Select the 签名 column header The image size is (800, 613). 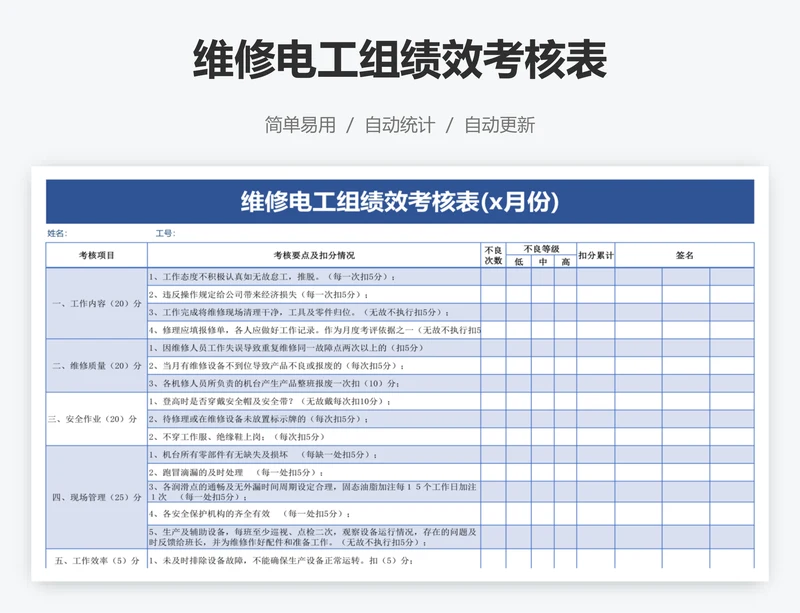684,255
